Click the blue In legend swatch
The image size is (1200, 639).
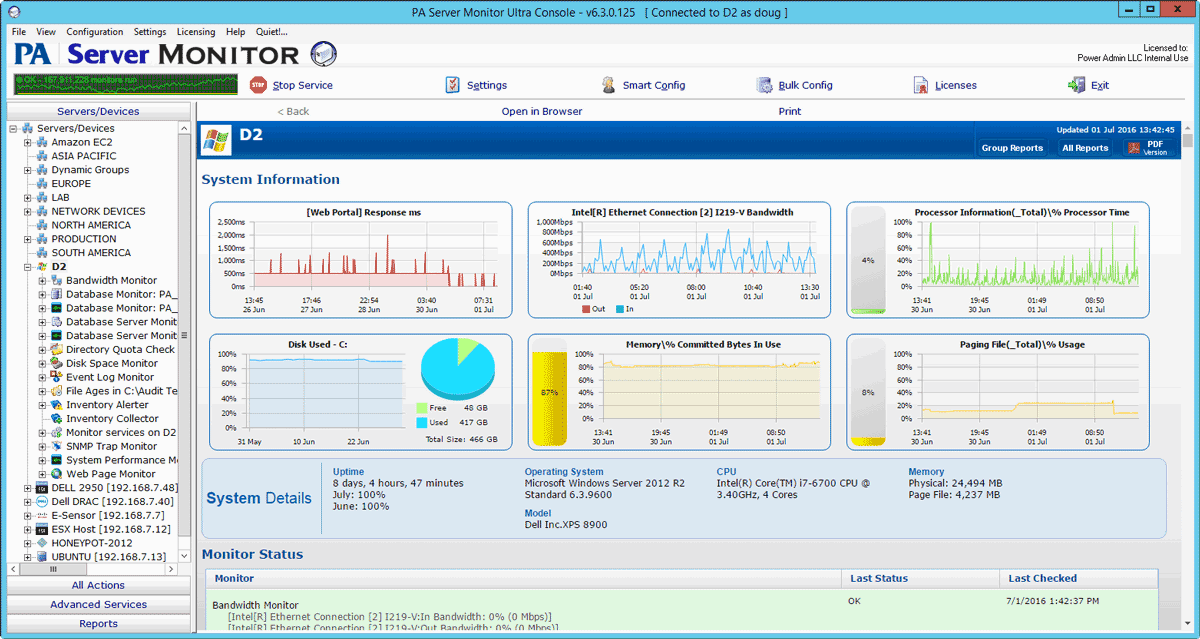click(620, 309)
